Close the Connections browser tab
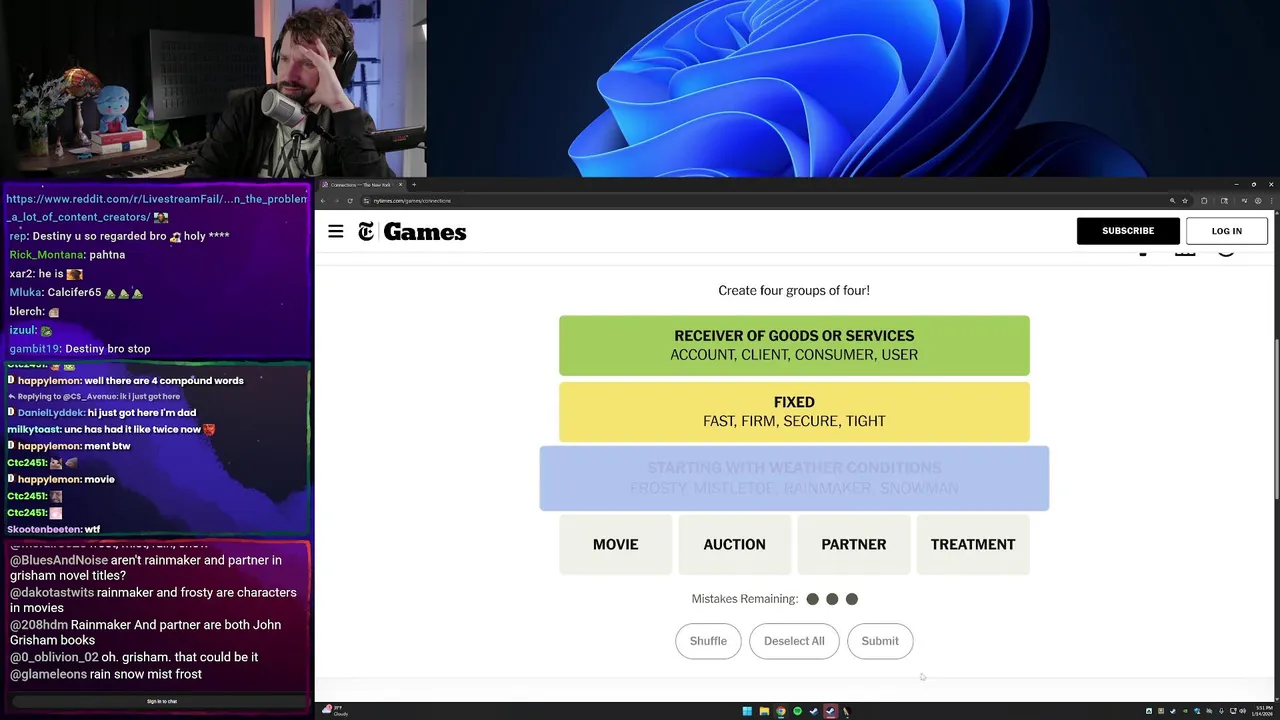This screenshot has height=720, width=1280. [400, 184]
